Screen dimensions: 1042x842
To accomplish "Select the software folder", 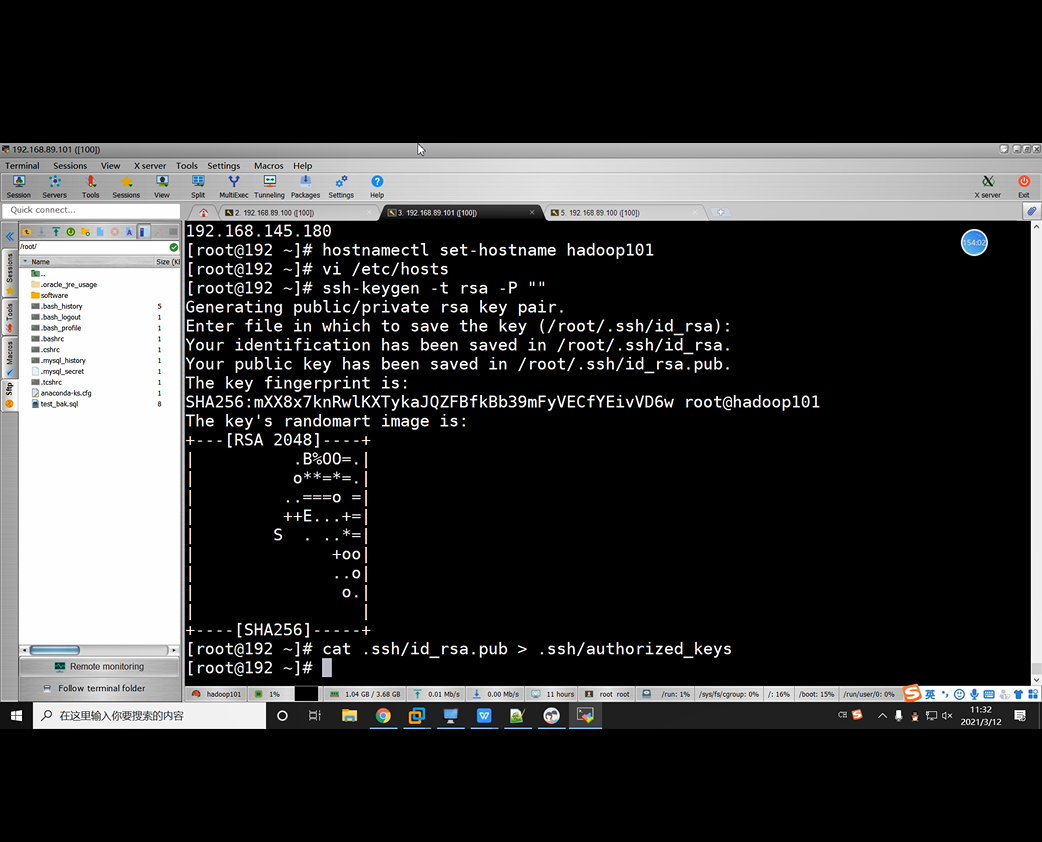I will click(x=54, y=296).
